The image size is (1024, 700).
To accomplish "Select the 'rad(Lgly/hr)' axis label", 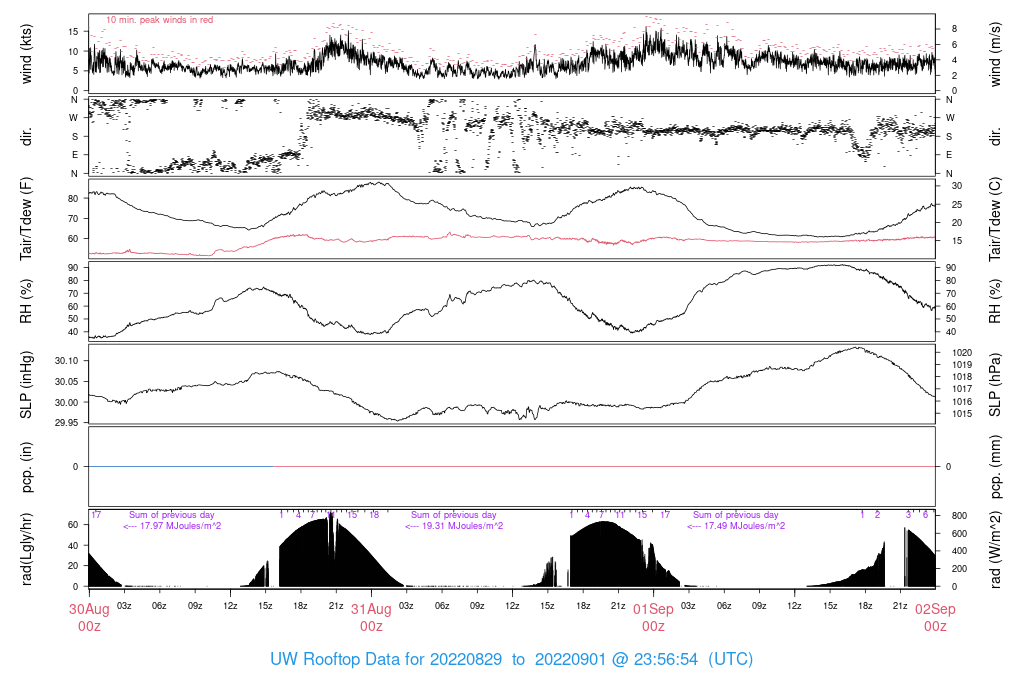I will [26, 549].
